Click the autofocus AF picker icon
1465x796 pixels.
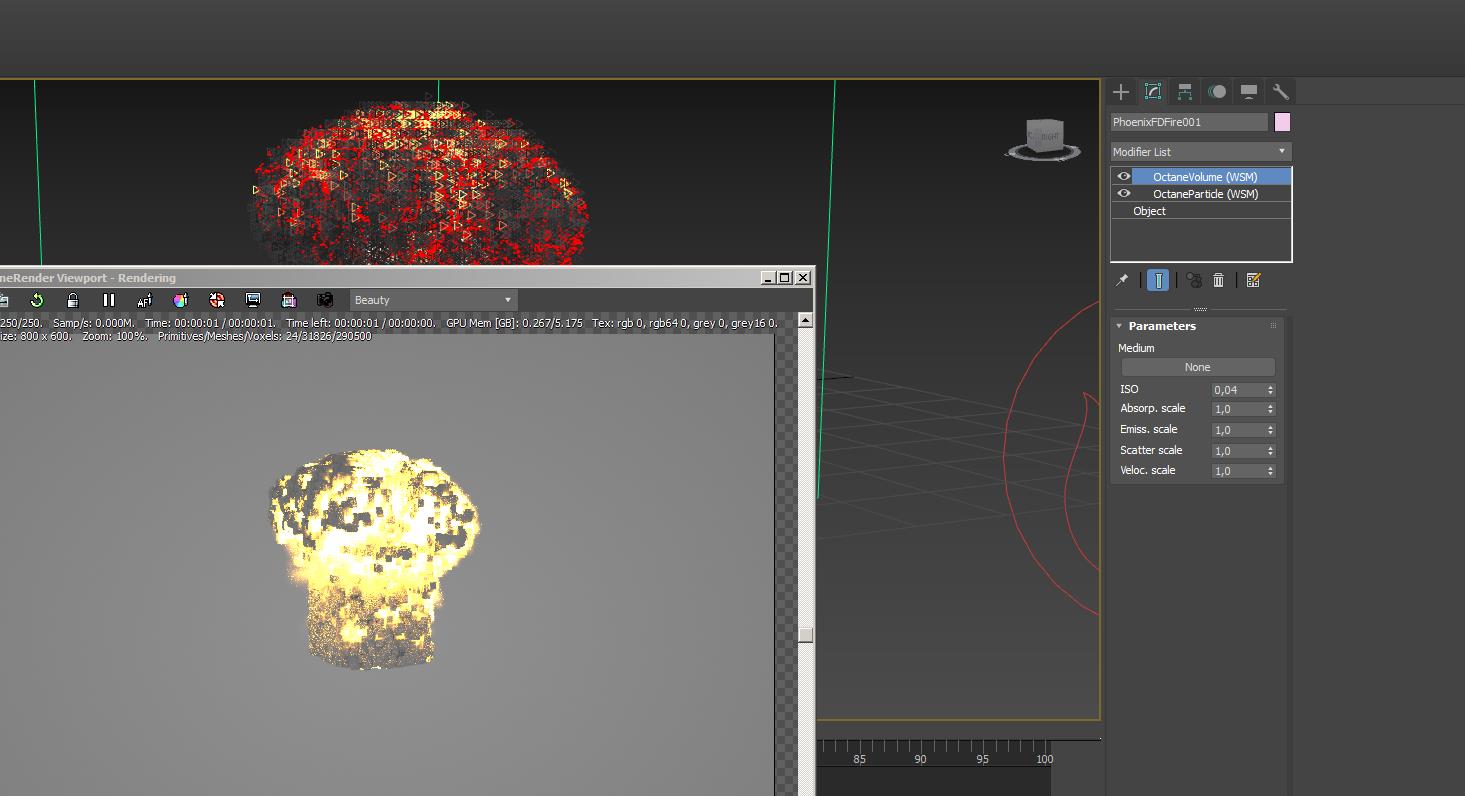point(145,300)
